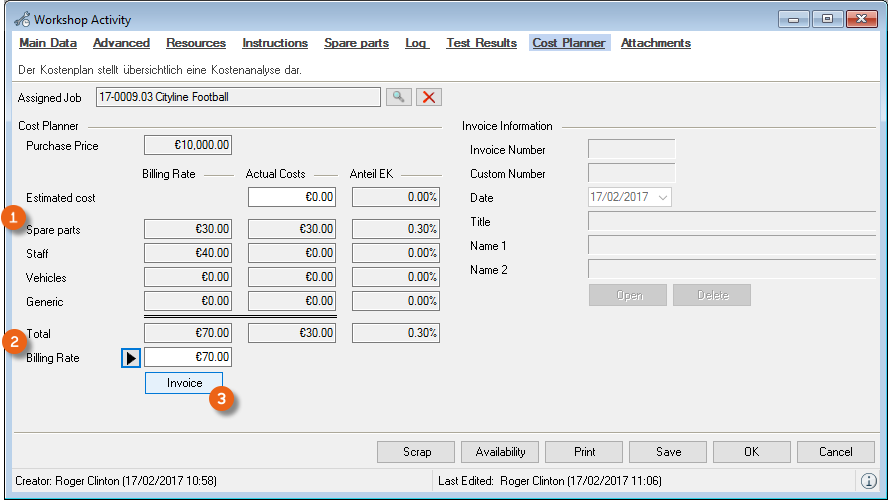Open the invoice Date dropdown
This screenshot has height=500, width=888.
[659, 198]
